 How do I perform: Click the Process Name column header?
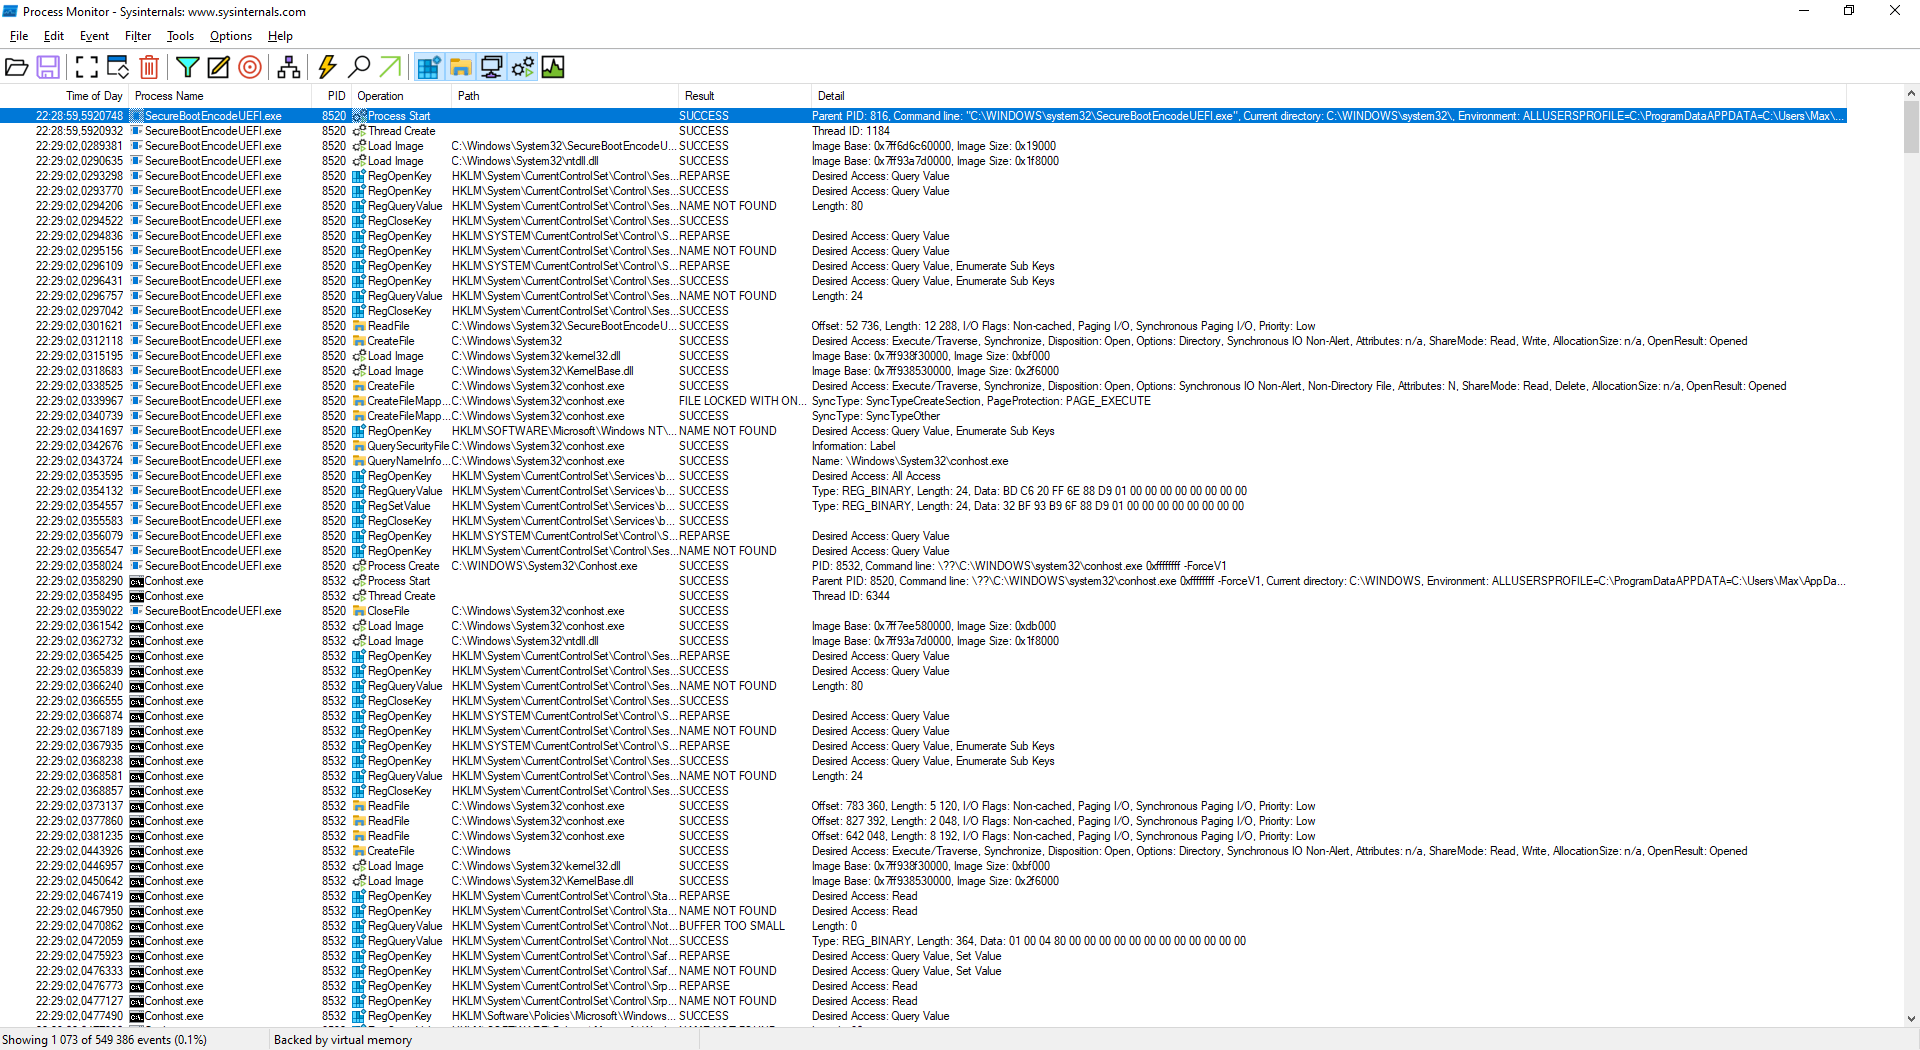220,96
